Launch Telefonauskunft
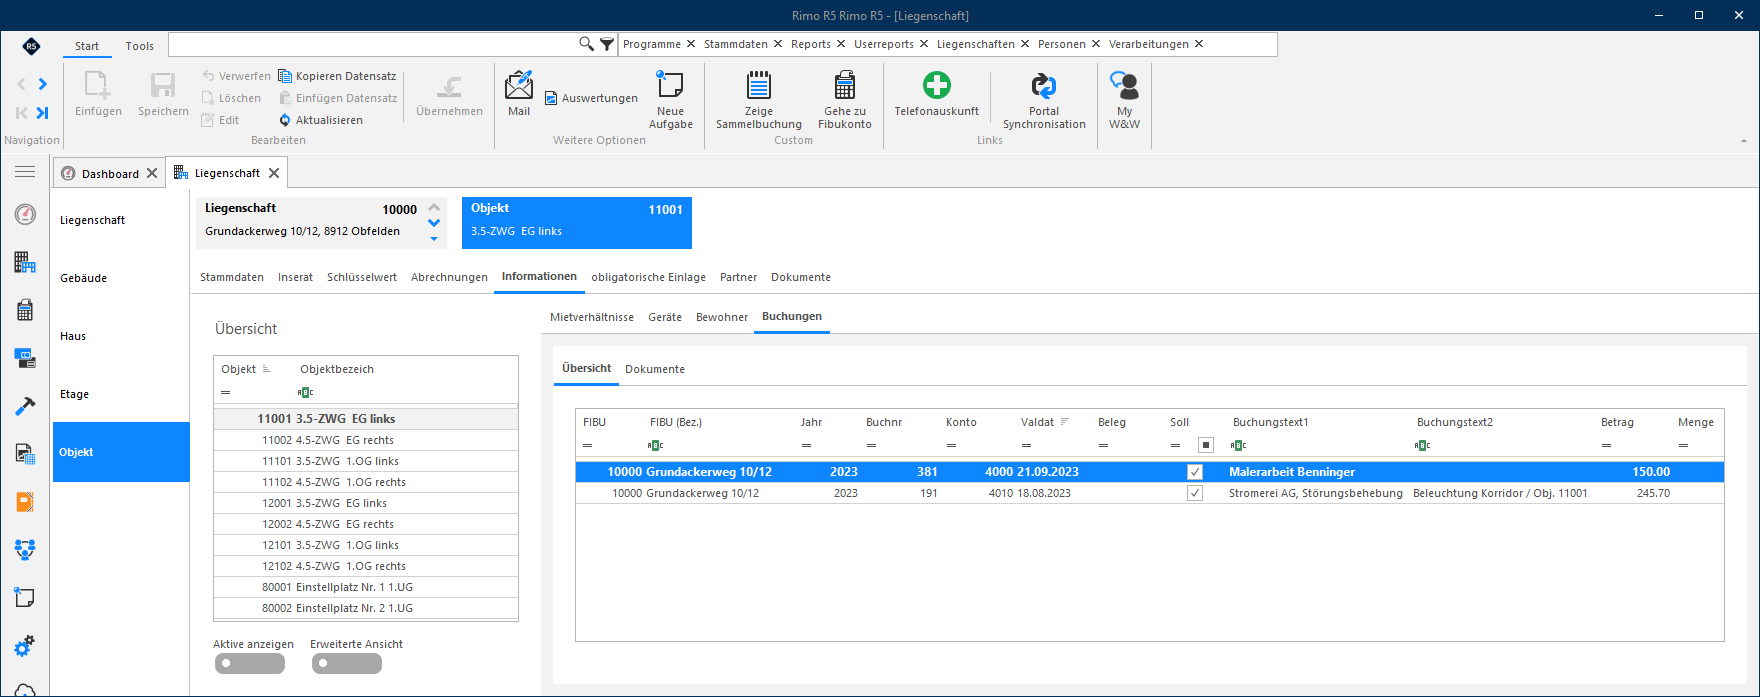Image resolution: width=1760 pixels, height=697 pixels. point(937,94)
